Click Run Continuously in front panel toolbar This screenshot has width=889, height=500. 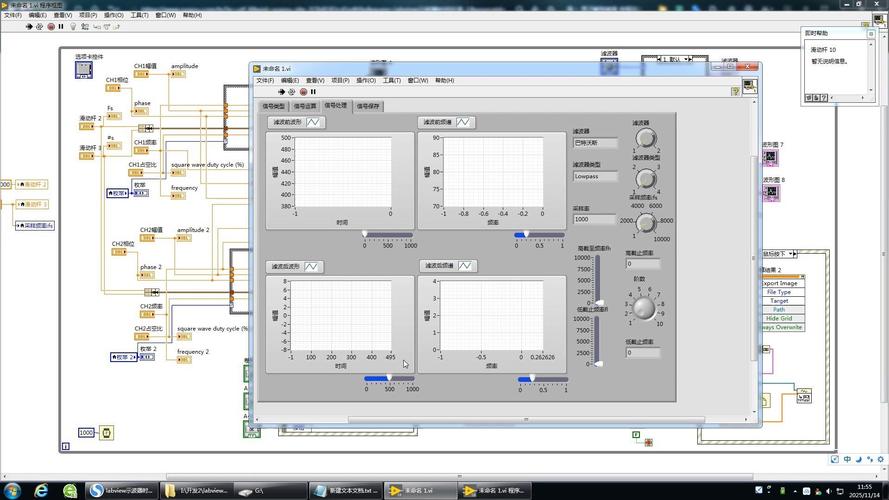[292, 92]
